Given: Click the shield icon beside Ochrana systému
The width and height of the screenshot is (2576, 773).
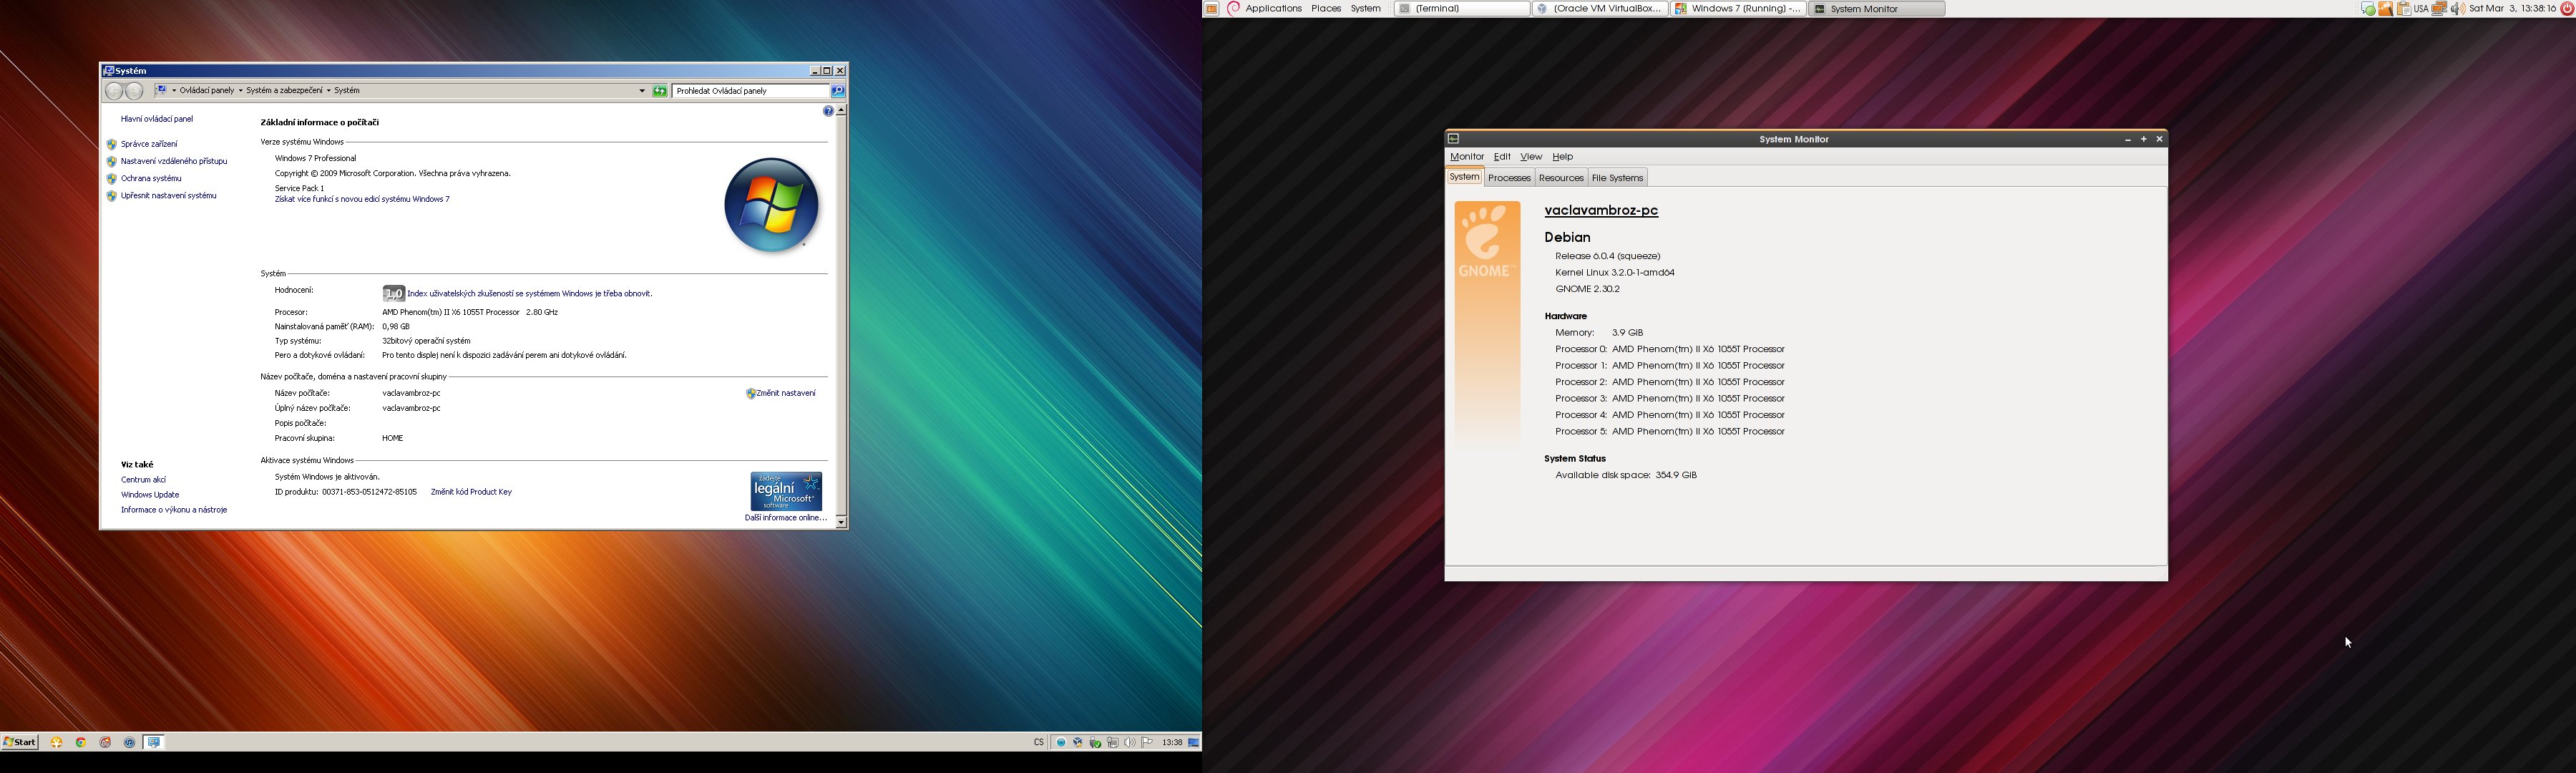Looking at the screenshot, I should click(x=111, y=179).
